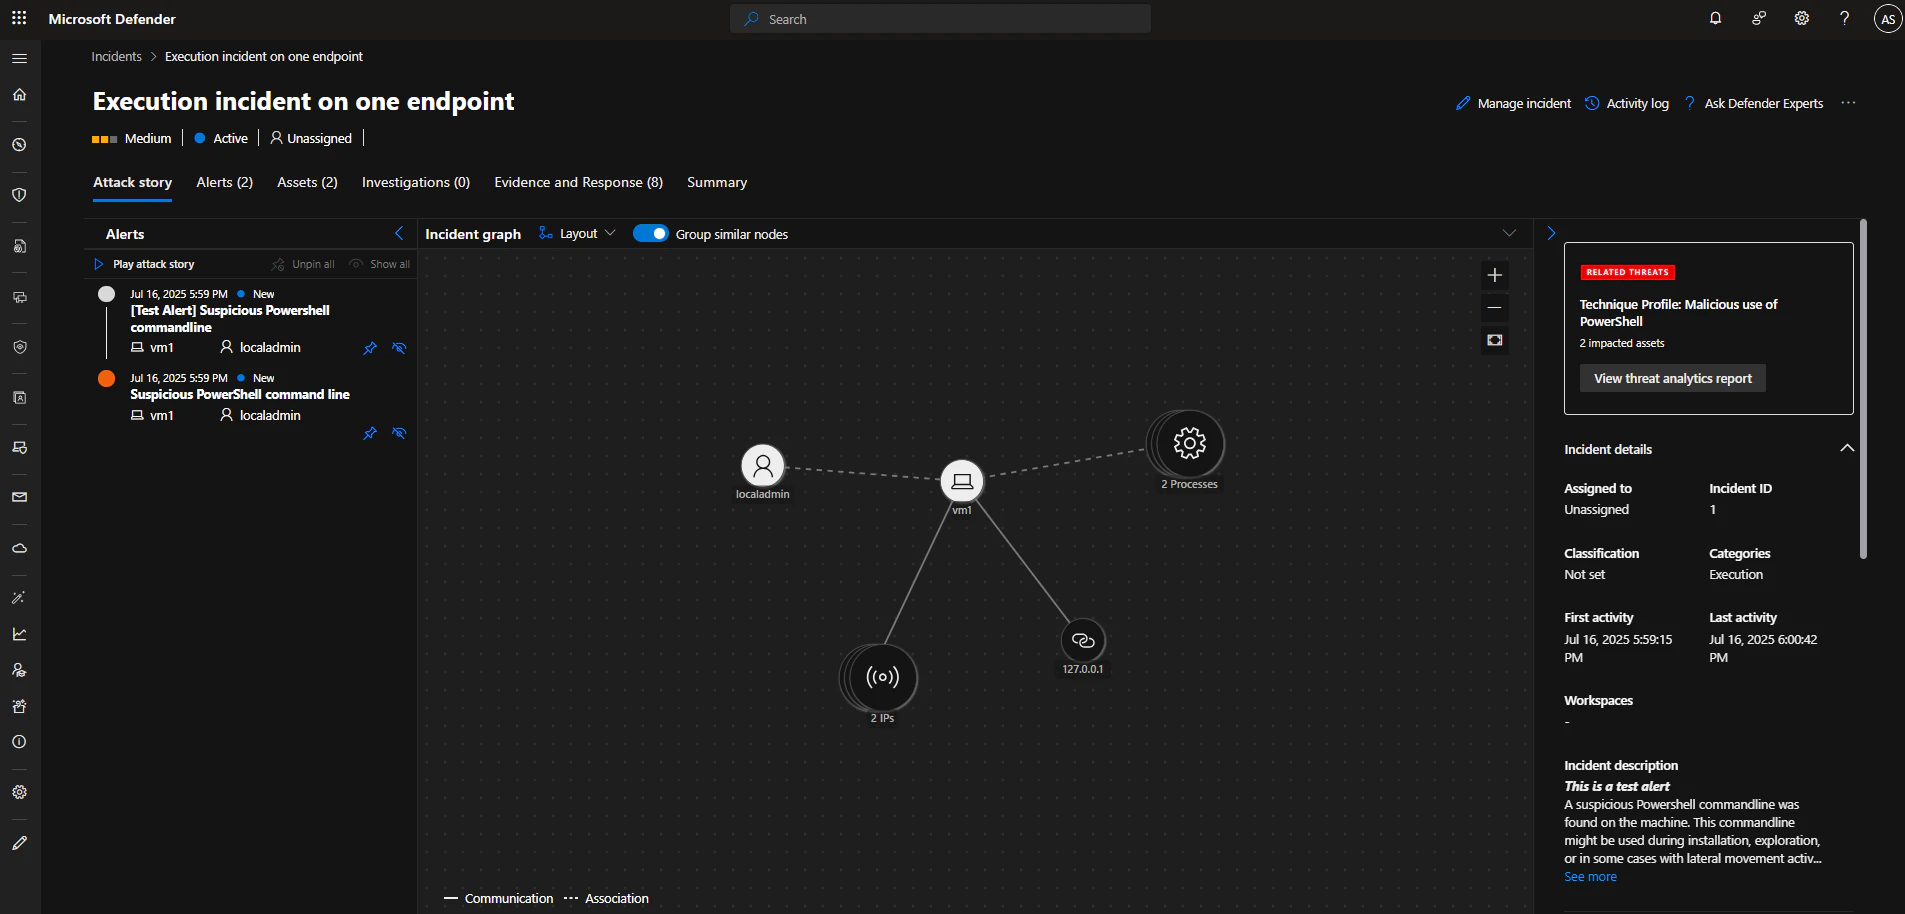Open the app launcher waffle icon
Image resolution: width=1905 pixels, height=914 pixels.
click(x=19, y=19)
